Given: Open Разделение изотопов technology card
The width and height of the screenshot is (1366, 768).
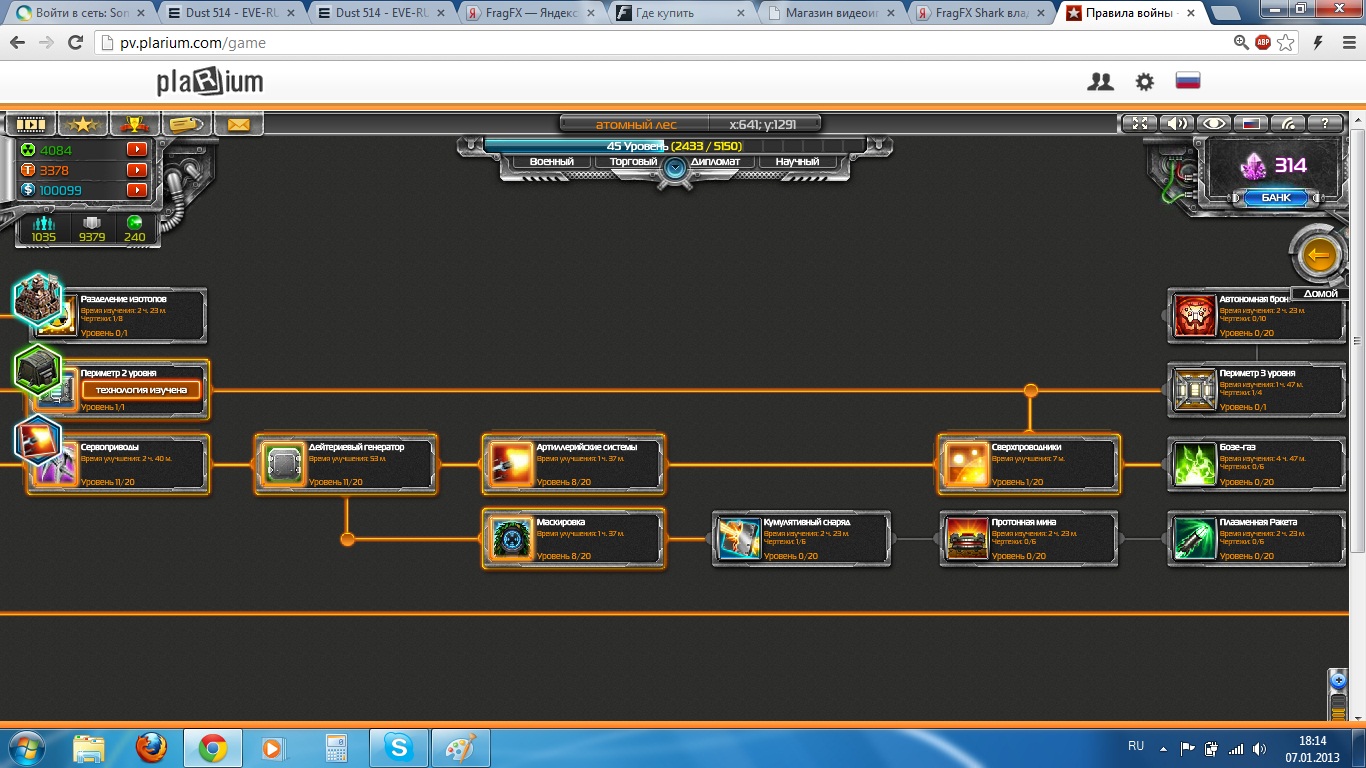Looking at the screenshot, I should (x=118, y=316).
